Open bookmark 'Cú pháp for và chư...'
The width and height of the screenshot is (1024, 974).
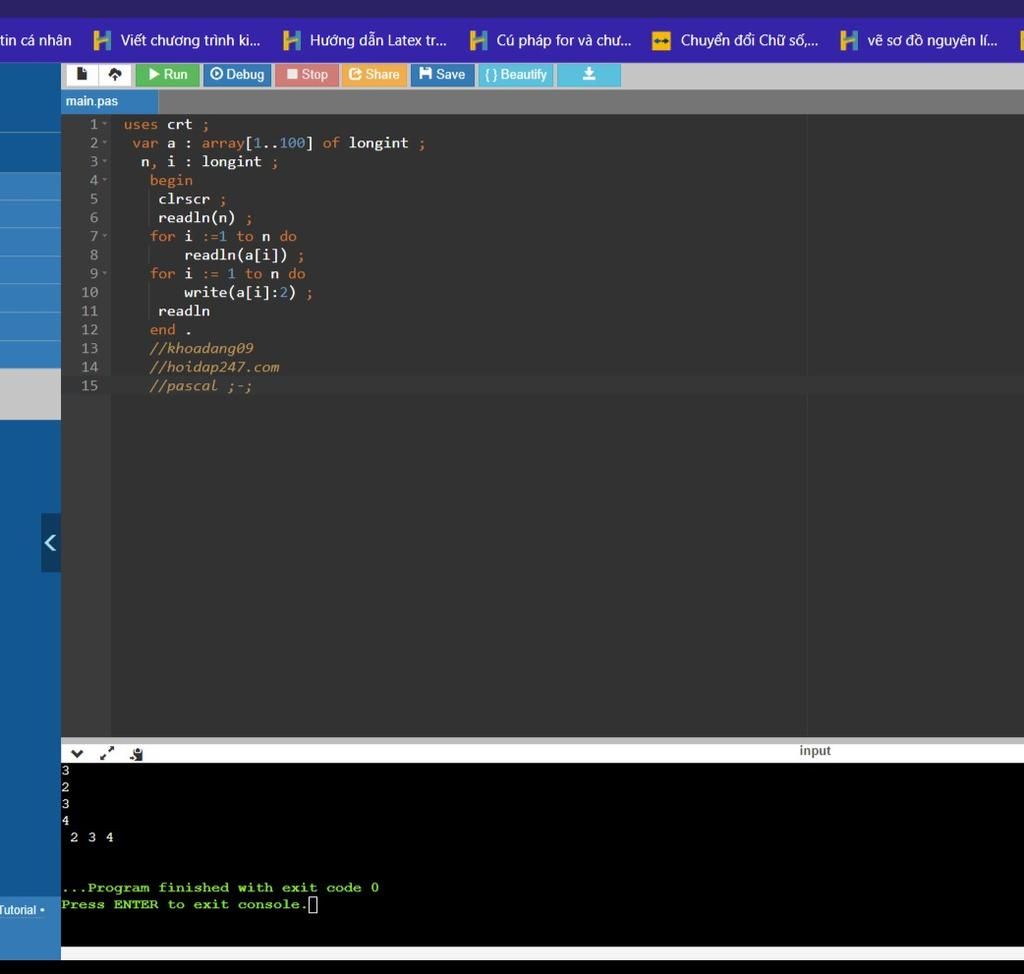point(551,41)
